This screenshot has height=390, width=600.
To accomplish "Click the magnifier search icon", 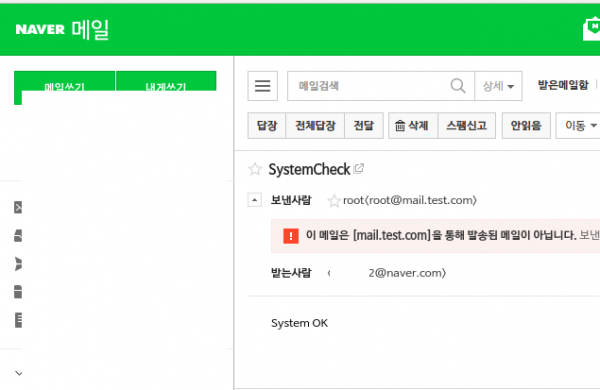I will [458, 86].
